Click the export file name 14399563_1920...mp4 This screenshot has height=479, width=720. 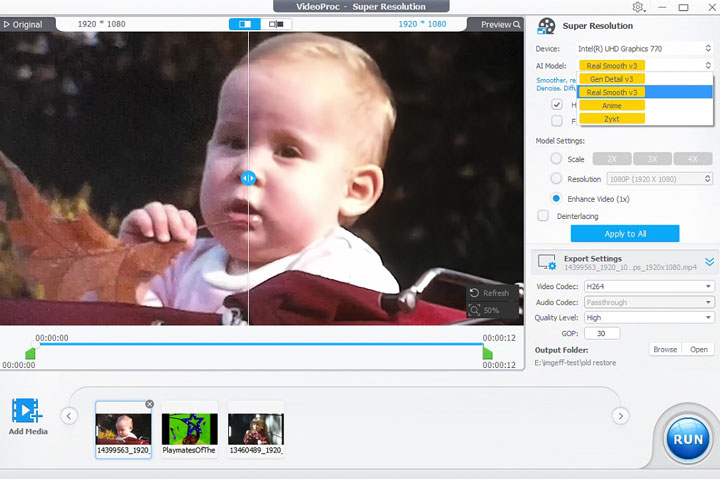(630, 267)
